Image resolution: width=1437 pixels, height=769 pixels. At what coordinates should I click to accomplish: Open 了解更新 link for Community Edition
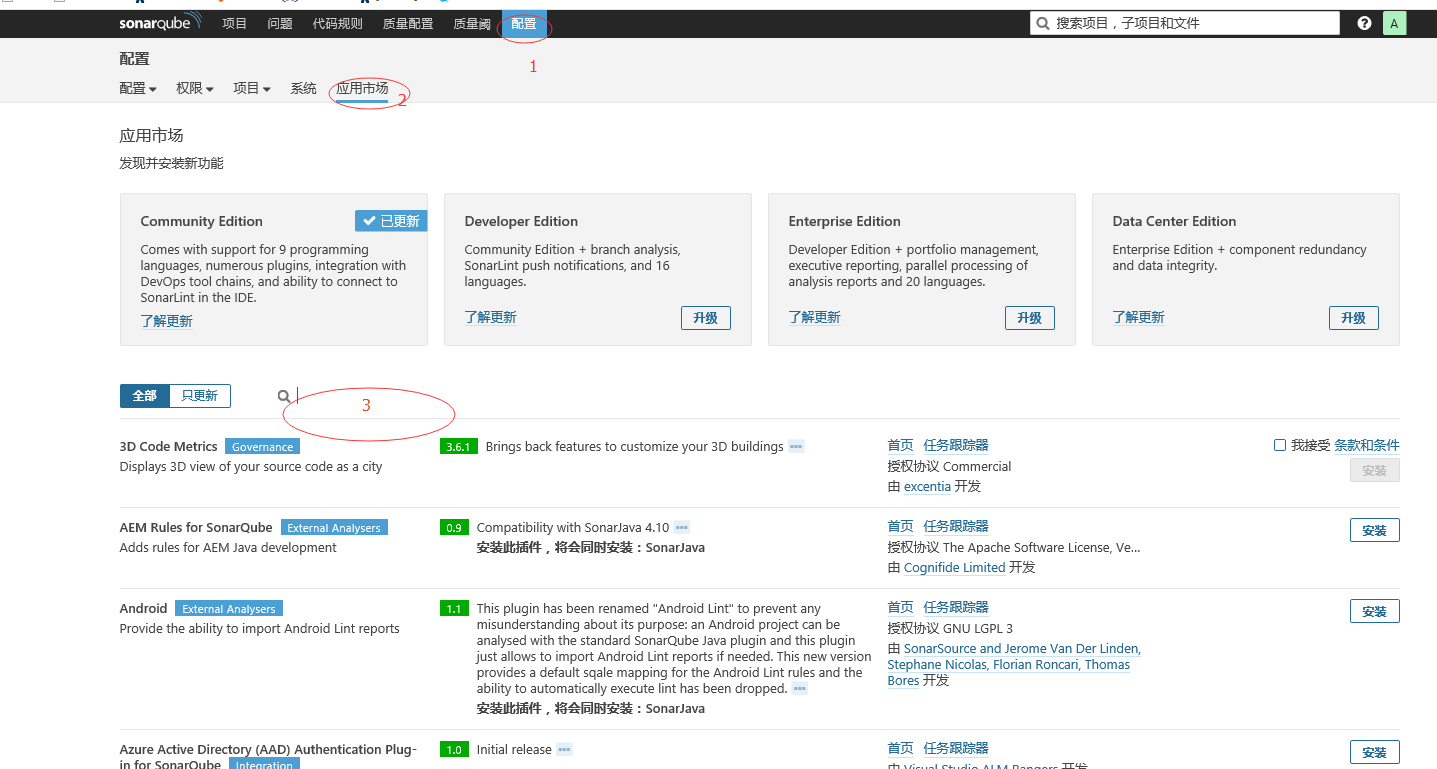pyautogui.click(x=167, y=321)
